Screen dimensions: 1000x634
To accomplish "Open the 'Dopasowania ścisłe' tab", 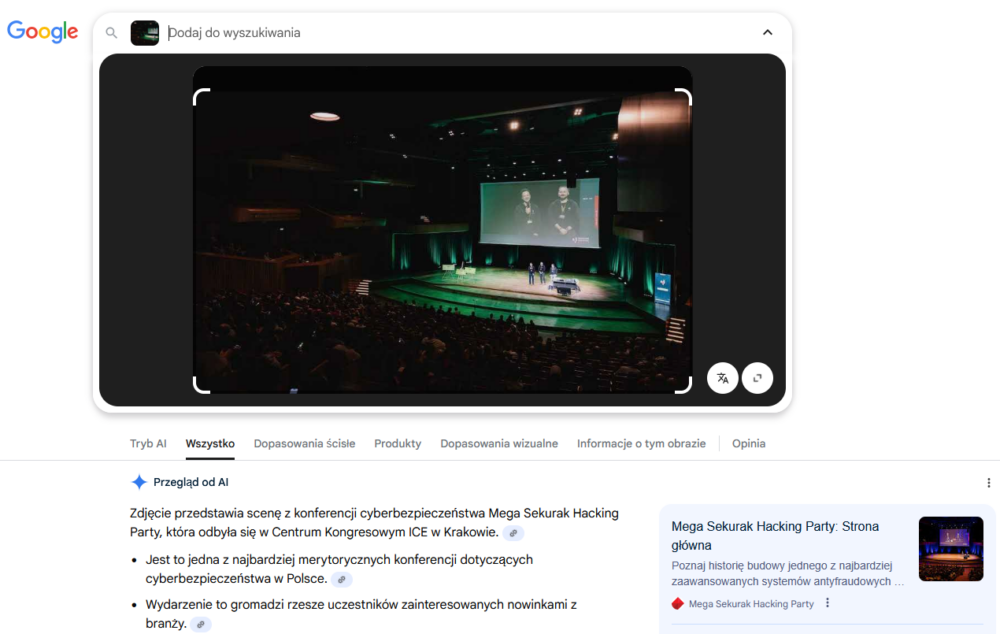I will [304, 444].
